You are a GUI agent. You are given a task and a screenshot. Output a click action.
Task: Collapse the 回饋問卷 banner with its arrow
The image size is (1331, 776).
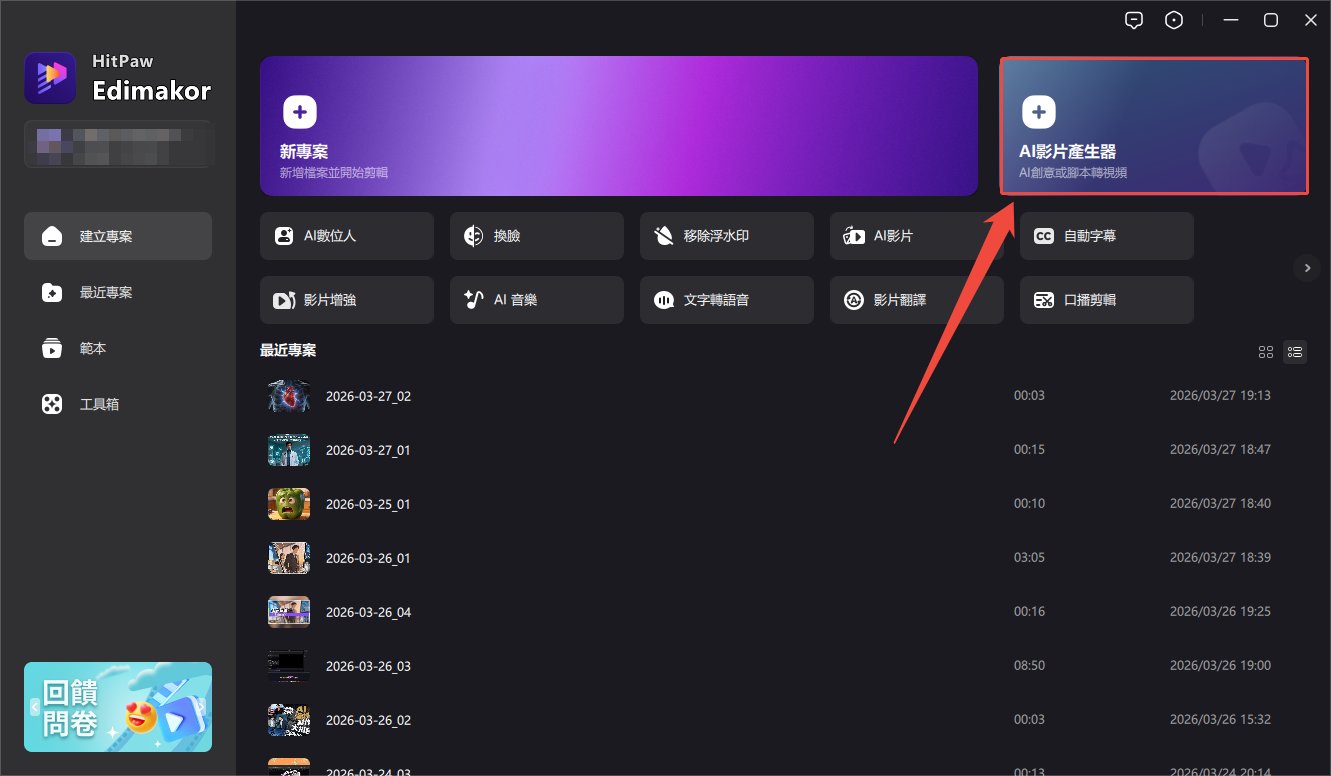(x=37, y=707)
